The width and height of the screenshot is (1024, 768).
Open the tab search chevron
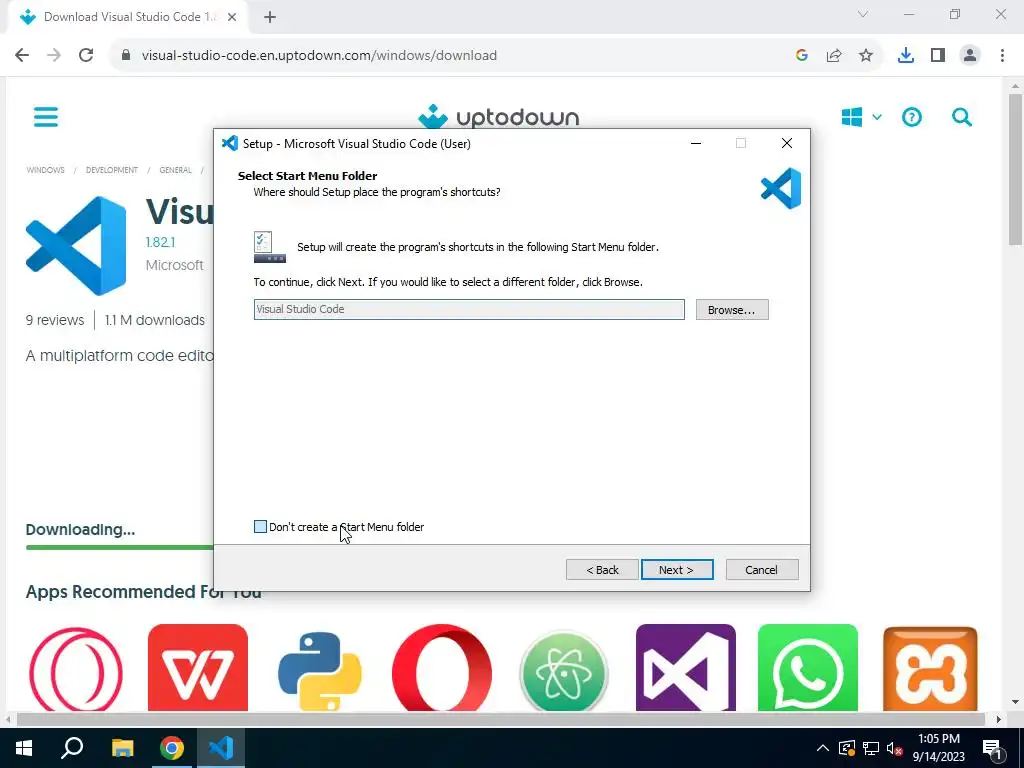[x=863, y=14]
